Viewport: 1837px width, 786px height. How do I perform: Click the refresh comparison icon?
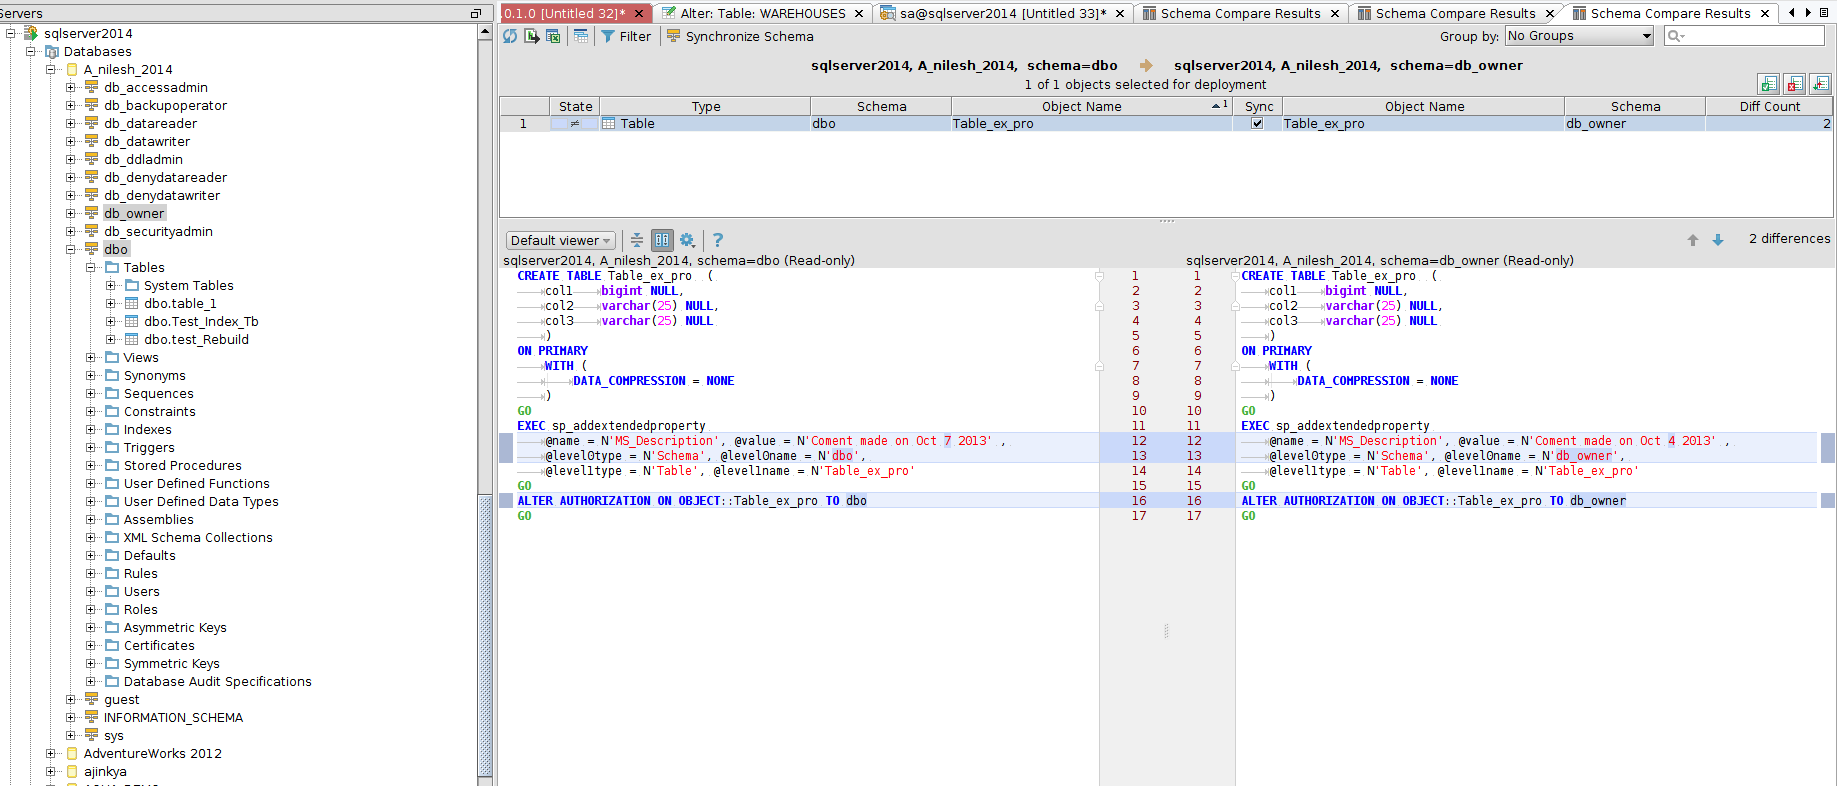click(x=510, y=36)
